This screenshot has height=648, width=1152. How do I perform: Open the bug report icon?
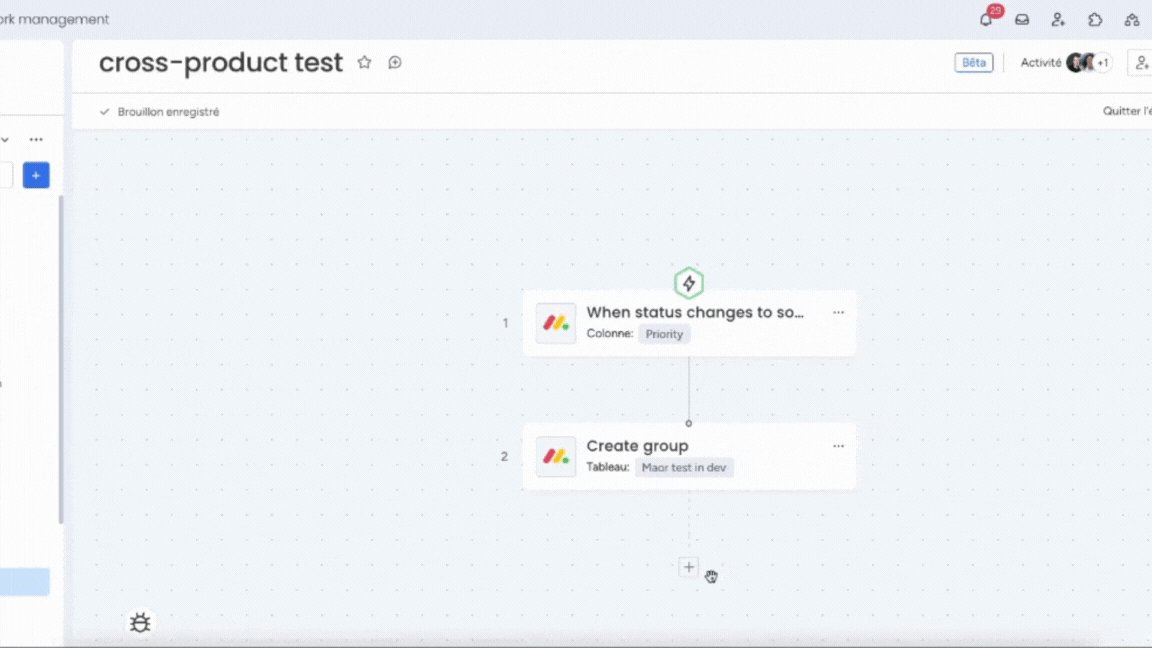coord(140,622)
